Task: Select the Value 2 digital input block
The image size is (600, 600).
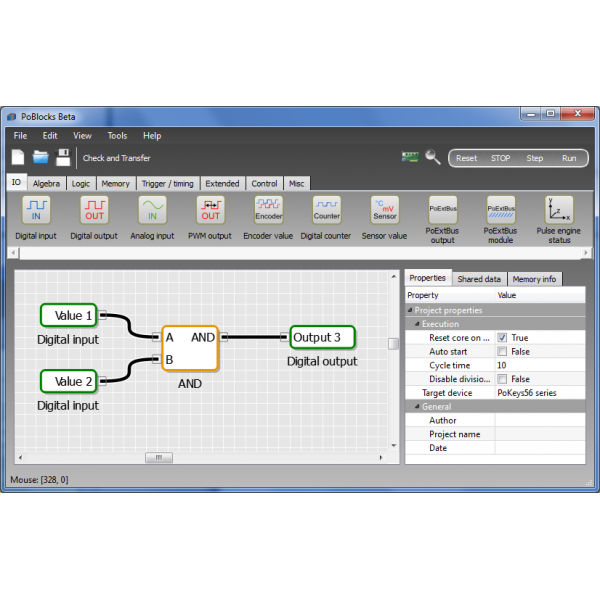Action: click(69, 382)
